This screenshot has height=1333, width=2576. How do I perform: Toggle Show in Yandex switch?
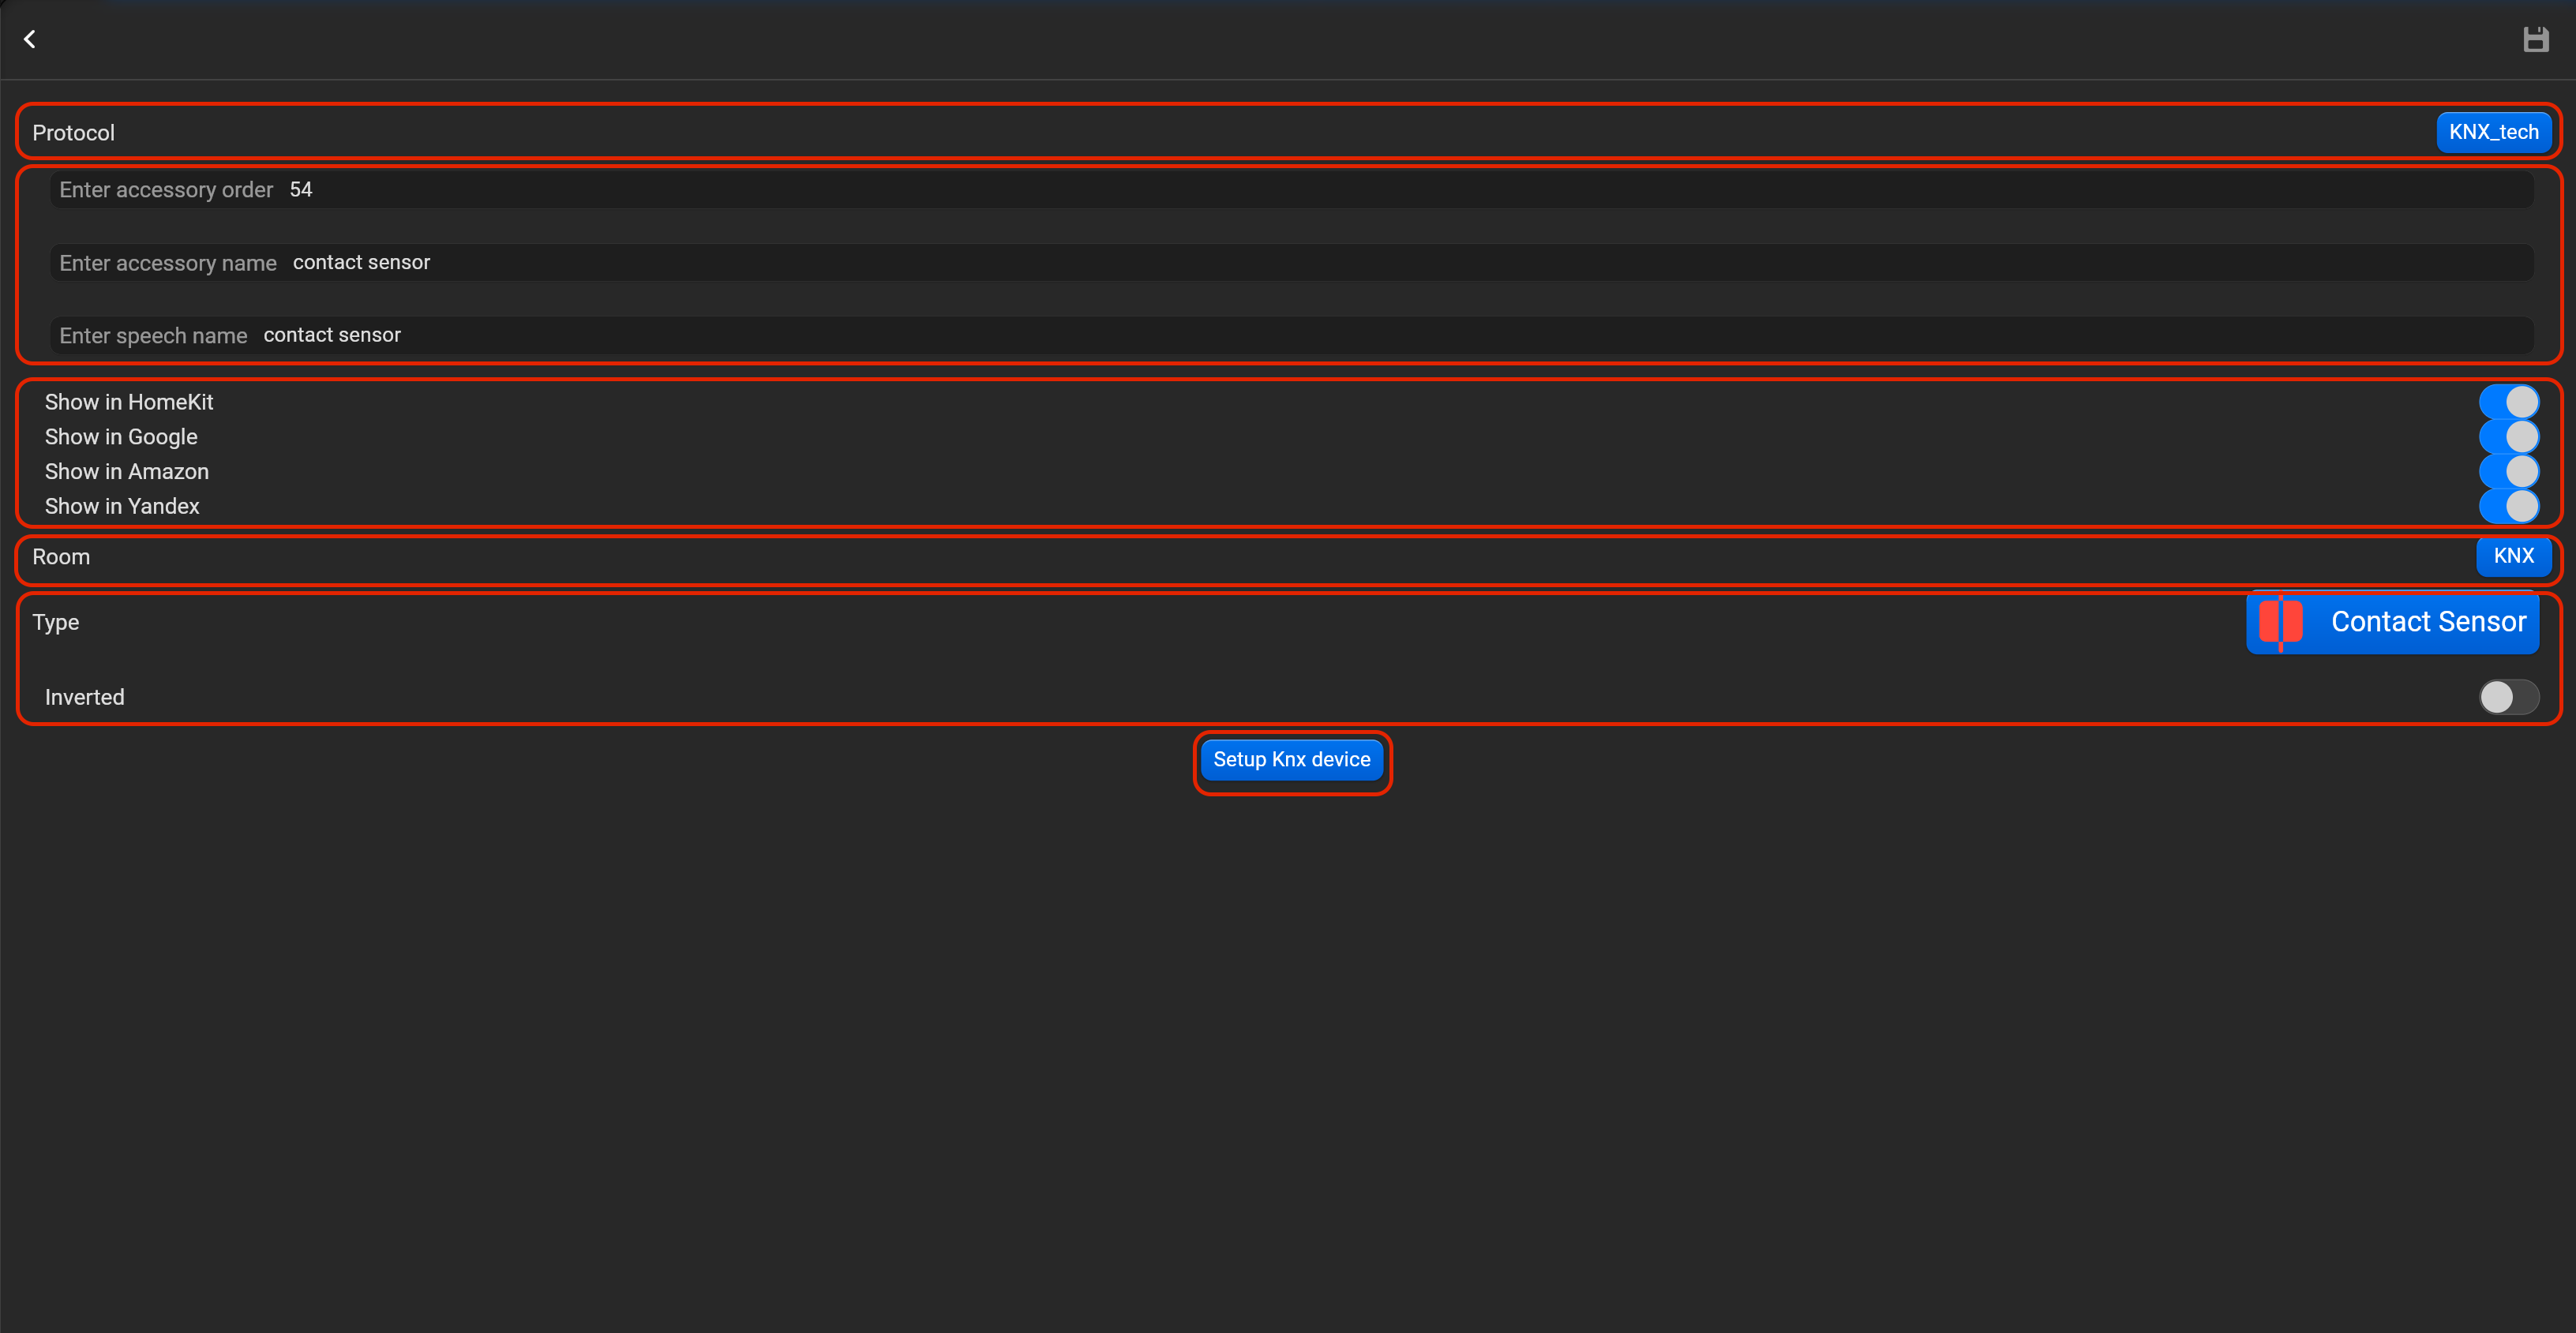point(2508,506)
